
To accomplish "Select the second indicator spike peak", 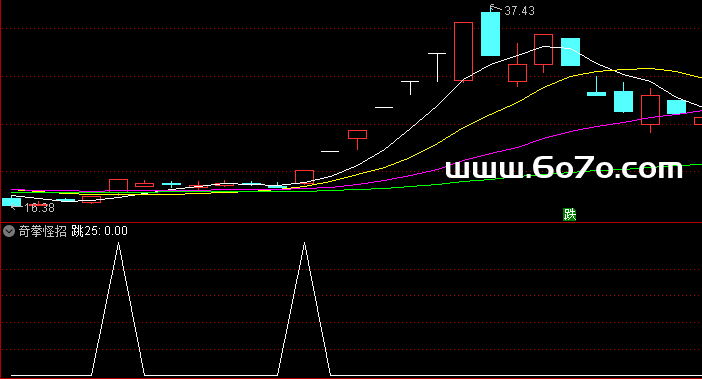I will pyautogui.click(x=304, y=244).
